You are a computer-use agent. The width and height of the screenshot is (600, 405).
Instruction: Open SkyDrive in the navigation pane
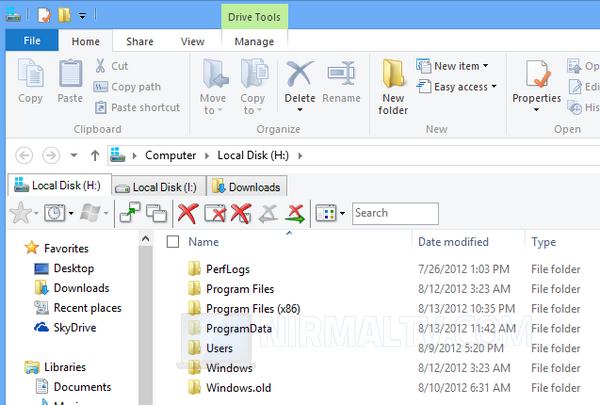(65, 328)
